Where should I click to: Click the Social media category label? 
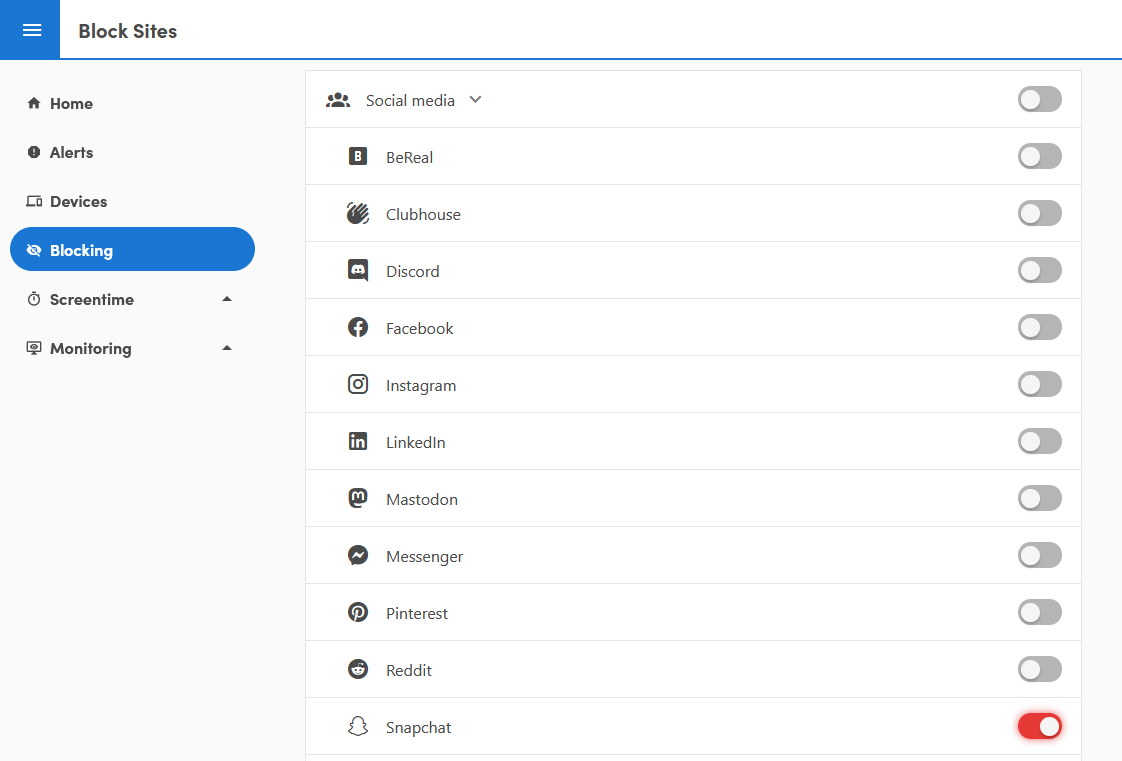pyautogui.click(x=410, y=101)
